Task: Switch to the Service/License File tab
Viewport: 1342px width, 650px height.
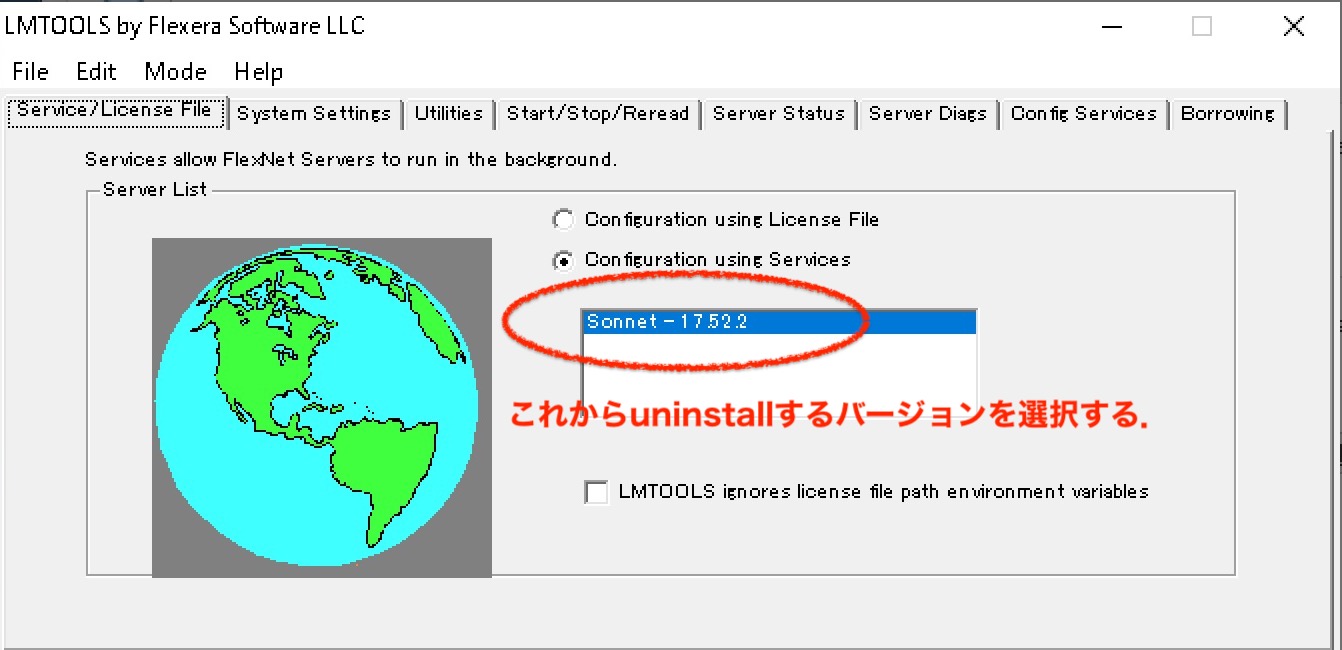Action: [x=115, y=111]
